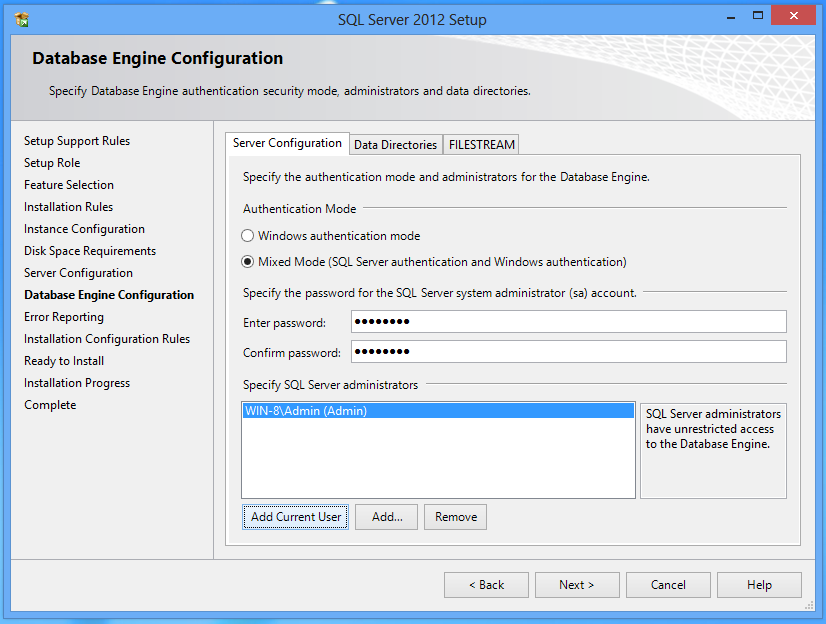Open the Data Directories tab
826x624 pixels.
(x=396, y=145)
